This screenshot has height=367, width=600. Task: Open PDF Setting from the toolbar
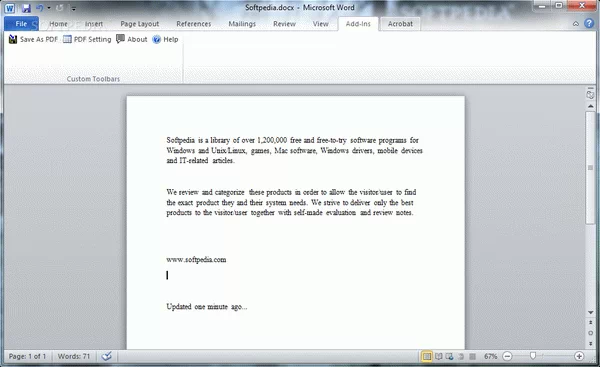click(x=87, y=39)
